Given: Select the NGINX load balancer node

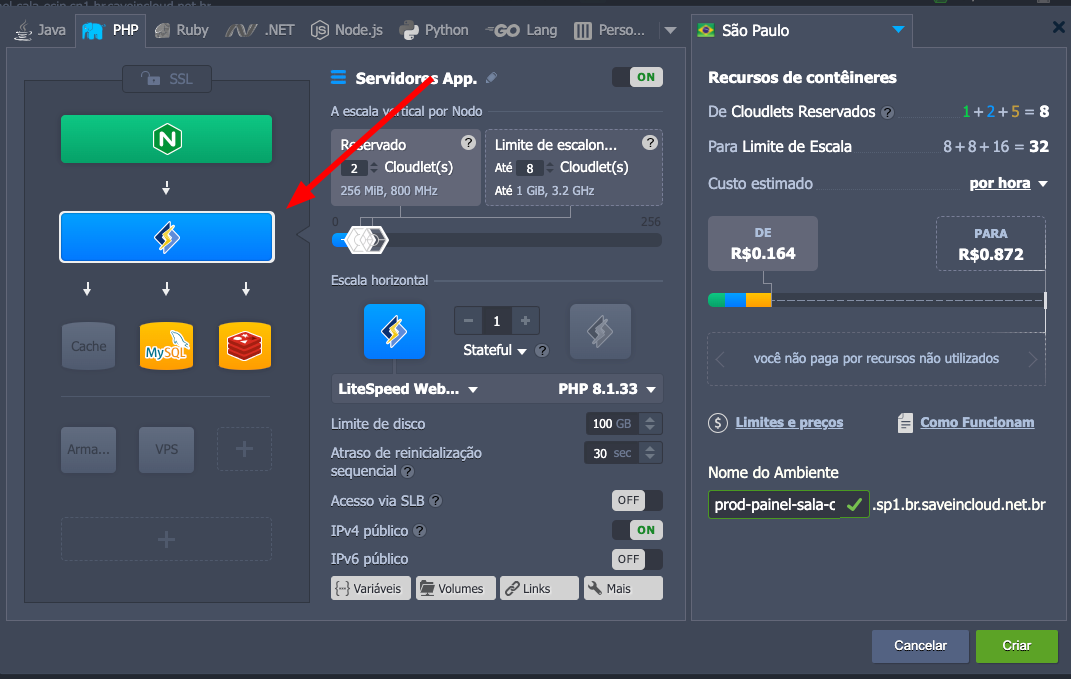Looking at the screenshot, I should coord(166,139).
